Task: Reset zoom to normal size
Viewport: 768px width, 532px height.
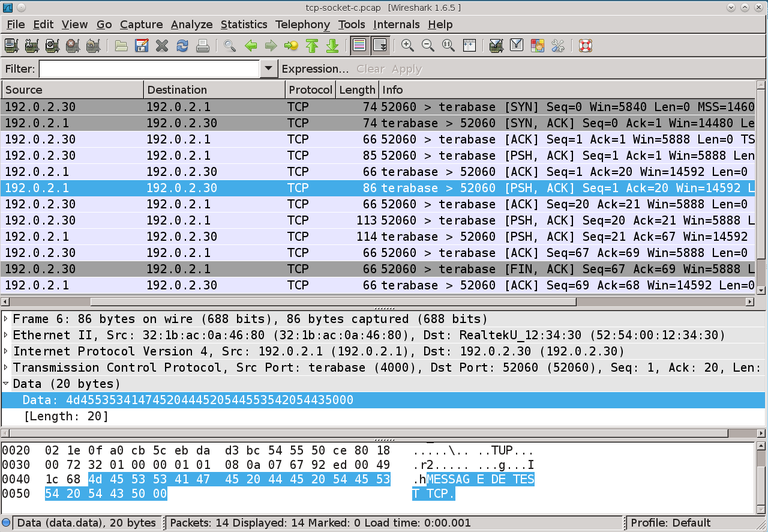Action: tap(449, 46)
